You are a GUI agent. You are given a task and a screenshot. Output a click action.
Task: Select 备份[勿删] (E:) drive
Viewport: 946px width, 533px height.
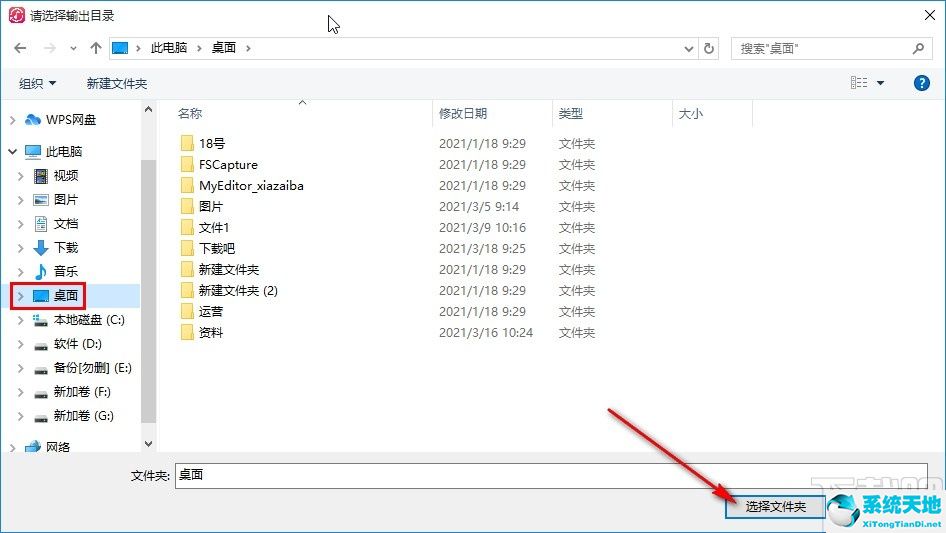click(x=92, y=368)
